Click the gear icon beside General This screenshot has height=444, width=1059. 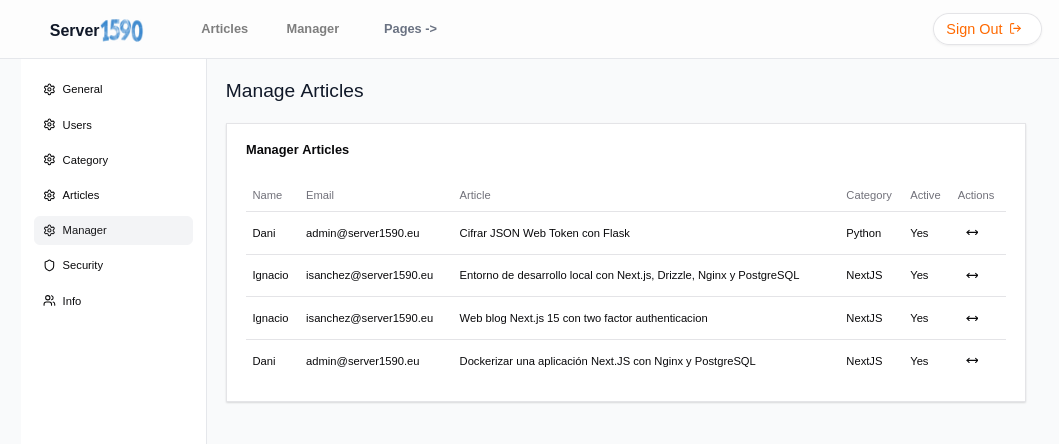[49, 89]
